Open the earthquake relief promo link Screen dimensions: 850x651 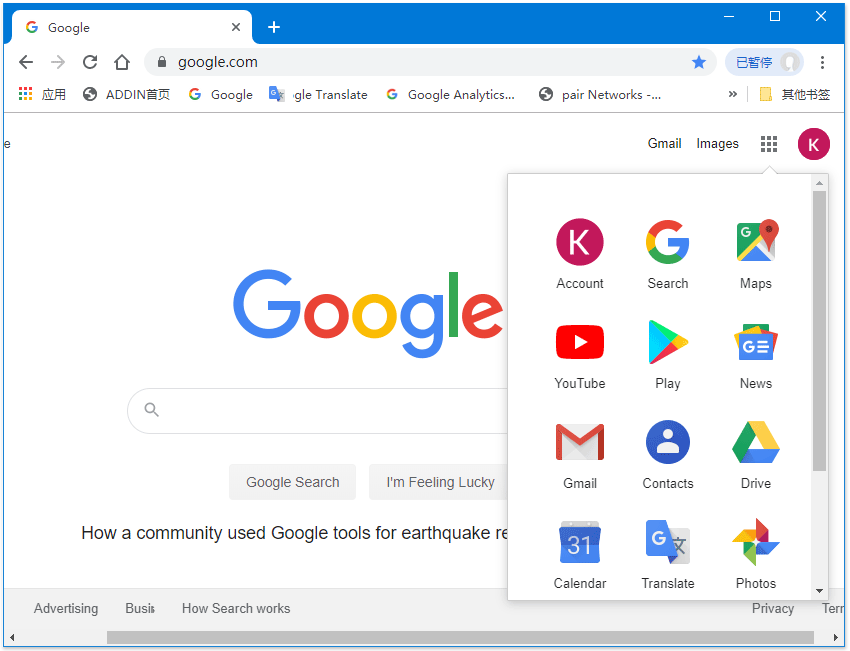tap(294, 533)
